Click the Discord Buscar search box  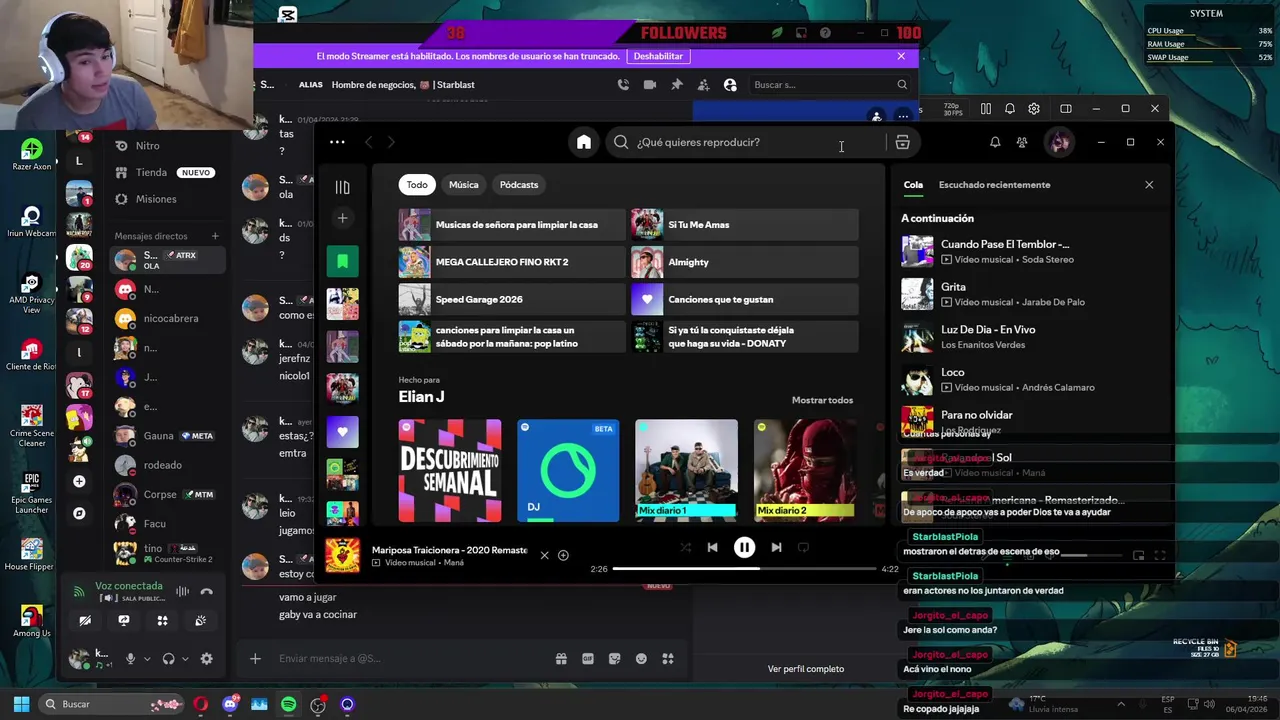[x=830, y=85]
